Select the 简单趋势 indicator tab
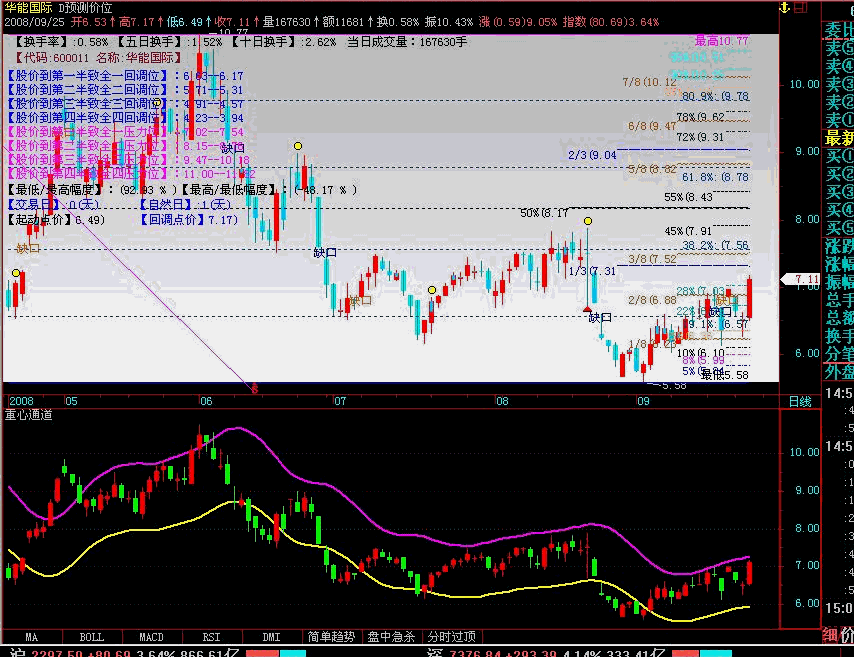This screenshot has height=657, width=854. coord(331,637)
